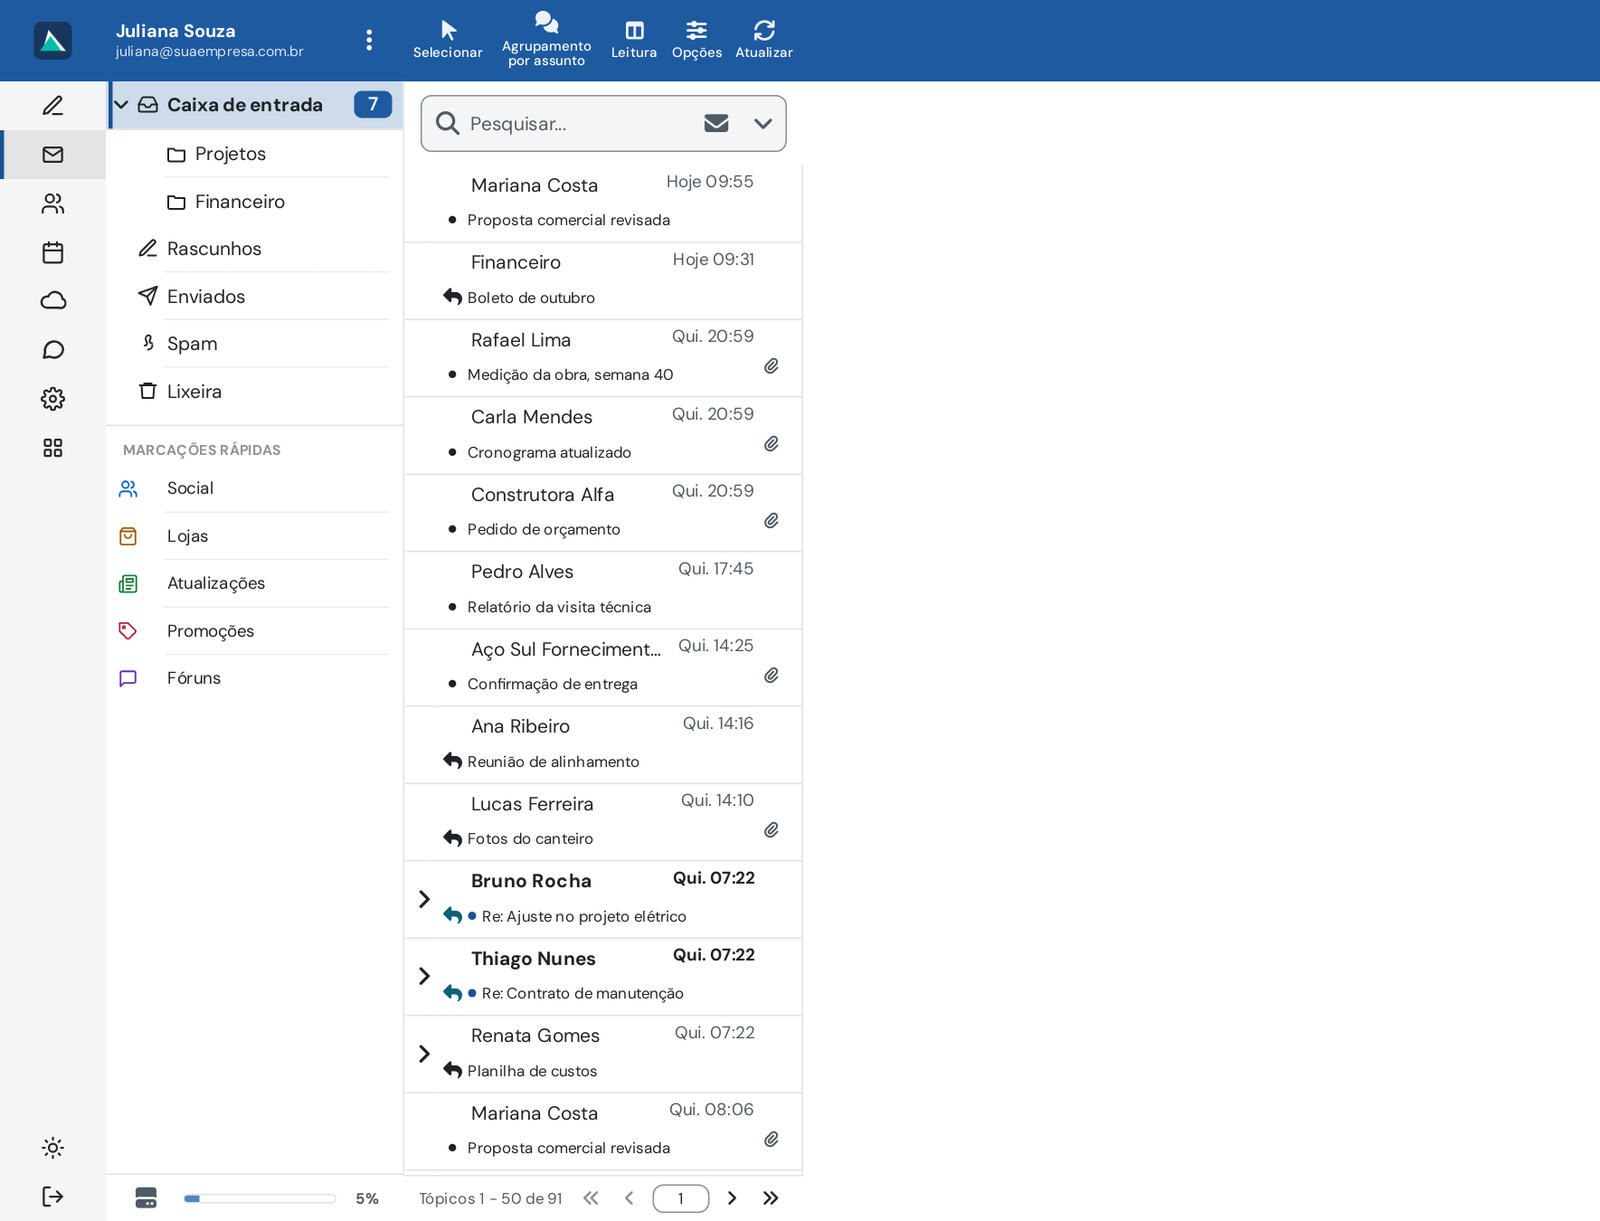The image size is (1600, 1221).
Task: Filter by the Promoções quick mark
Action: click(254, 631)
